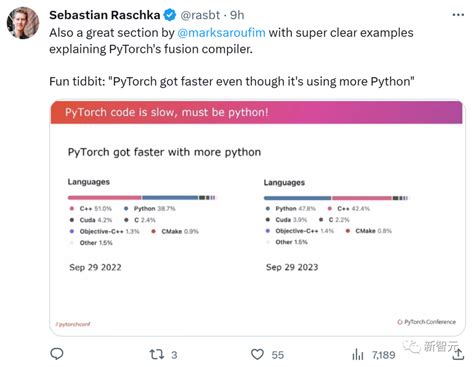Click the blue verified badge
This screenshot has width=474, height=367.
pyautogui.click(x=170, y=15)
